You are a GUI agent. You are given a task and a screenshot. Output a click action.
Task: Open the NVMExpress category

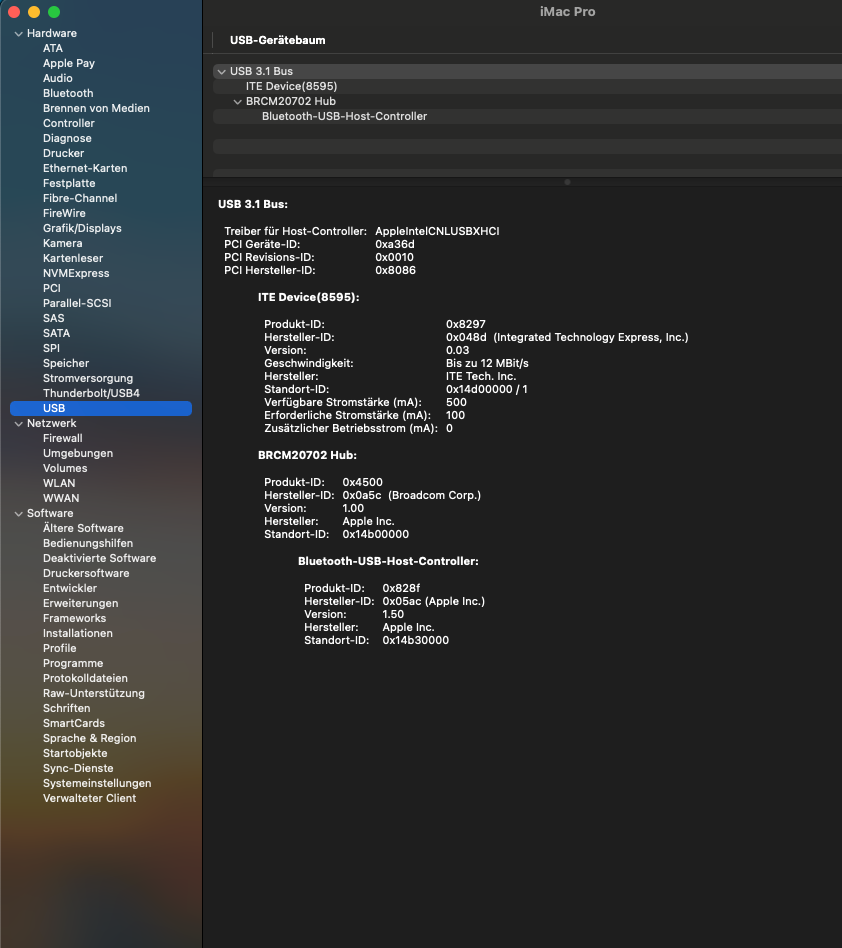76,273
